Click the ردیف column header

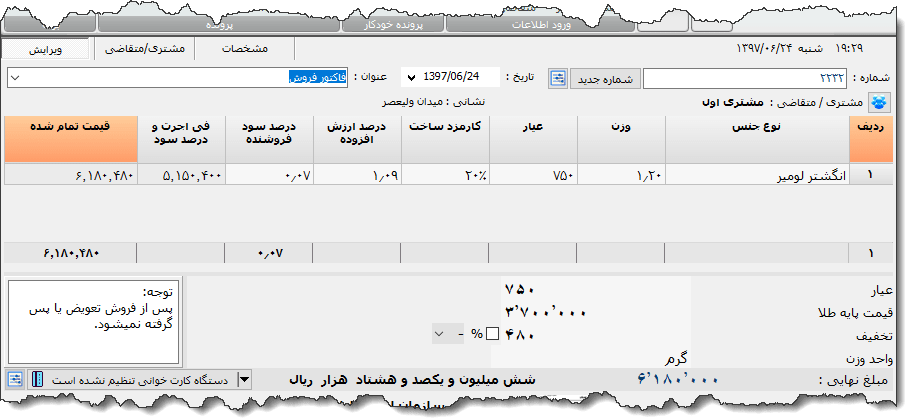[x=871, y=139]
